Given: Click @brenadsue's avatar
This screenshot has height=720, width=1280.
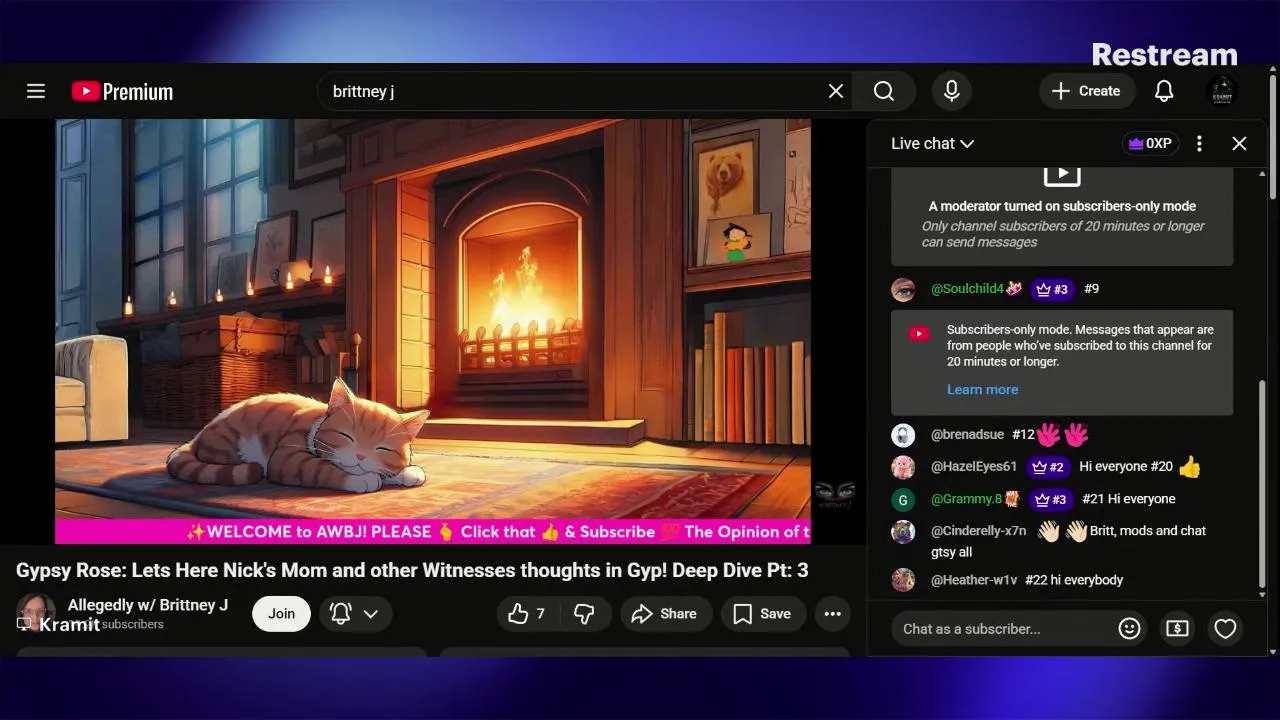Looking at the screenshot, I should click(903, 435).
